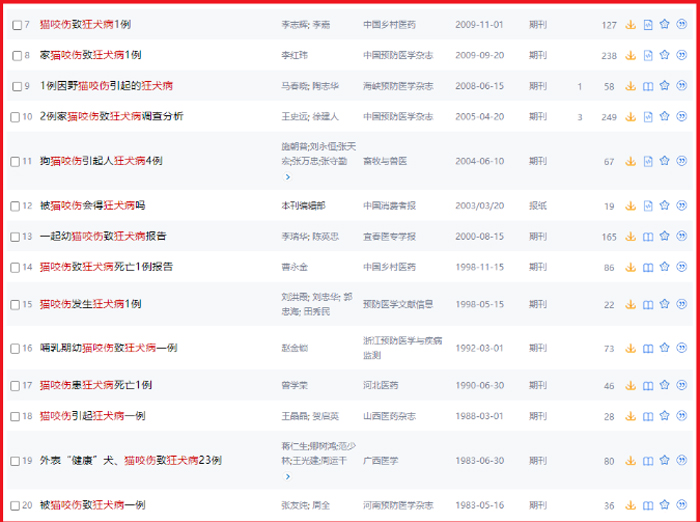Open HTML reading for row 8
The width and height of the screenshot is (700, 522).
[648, 56]
